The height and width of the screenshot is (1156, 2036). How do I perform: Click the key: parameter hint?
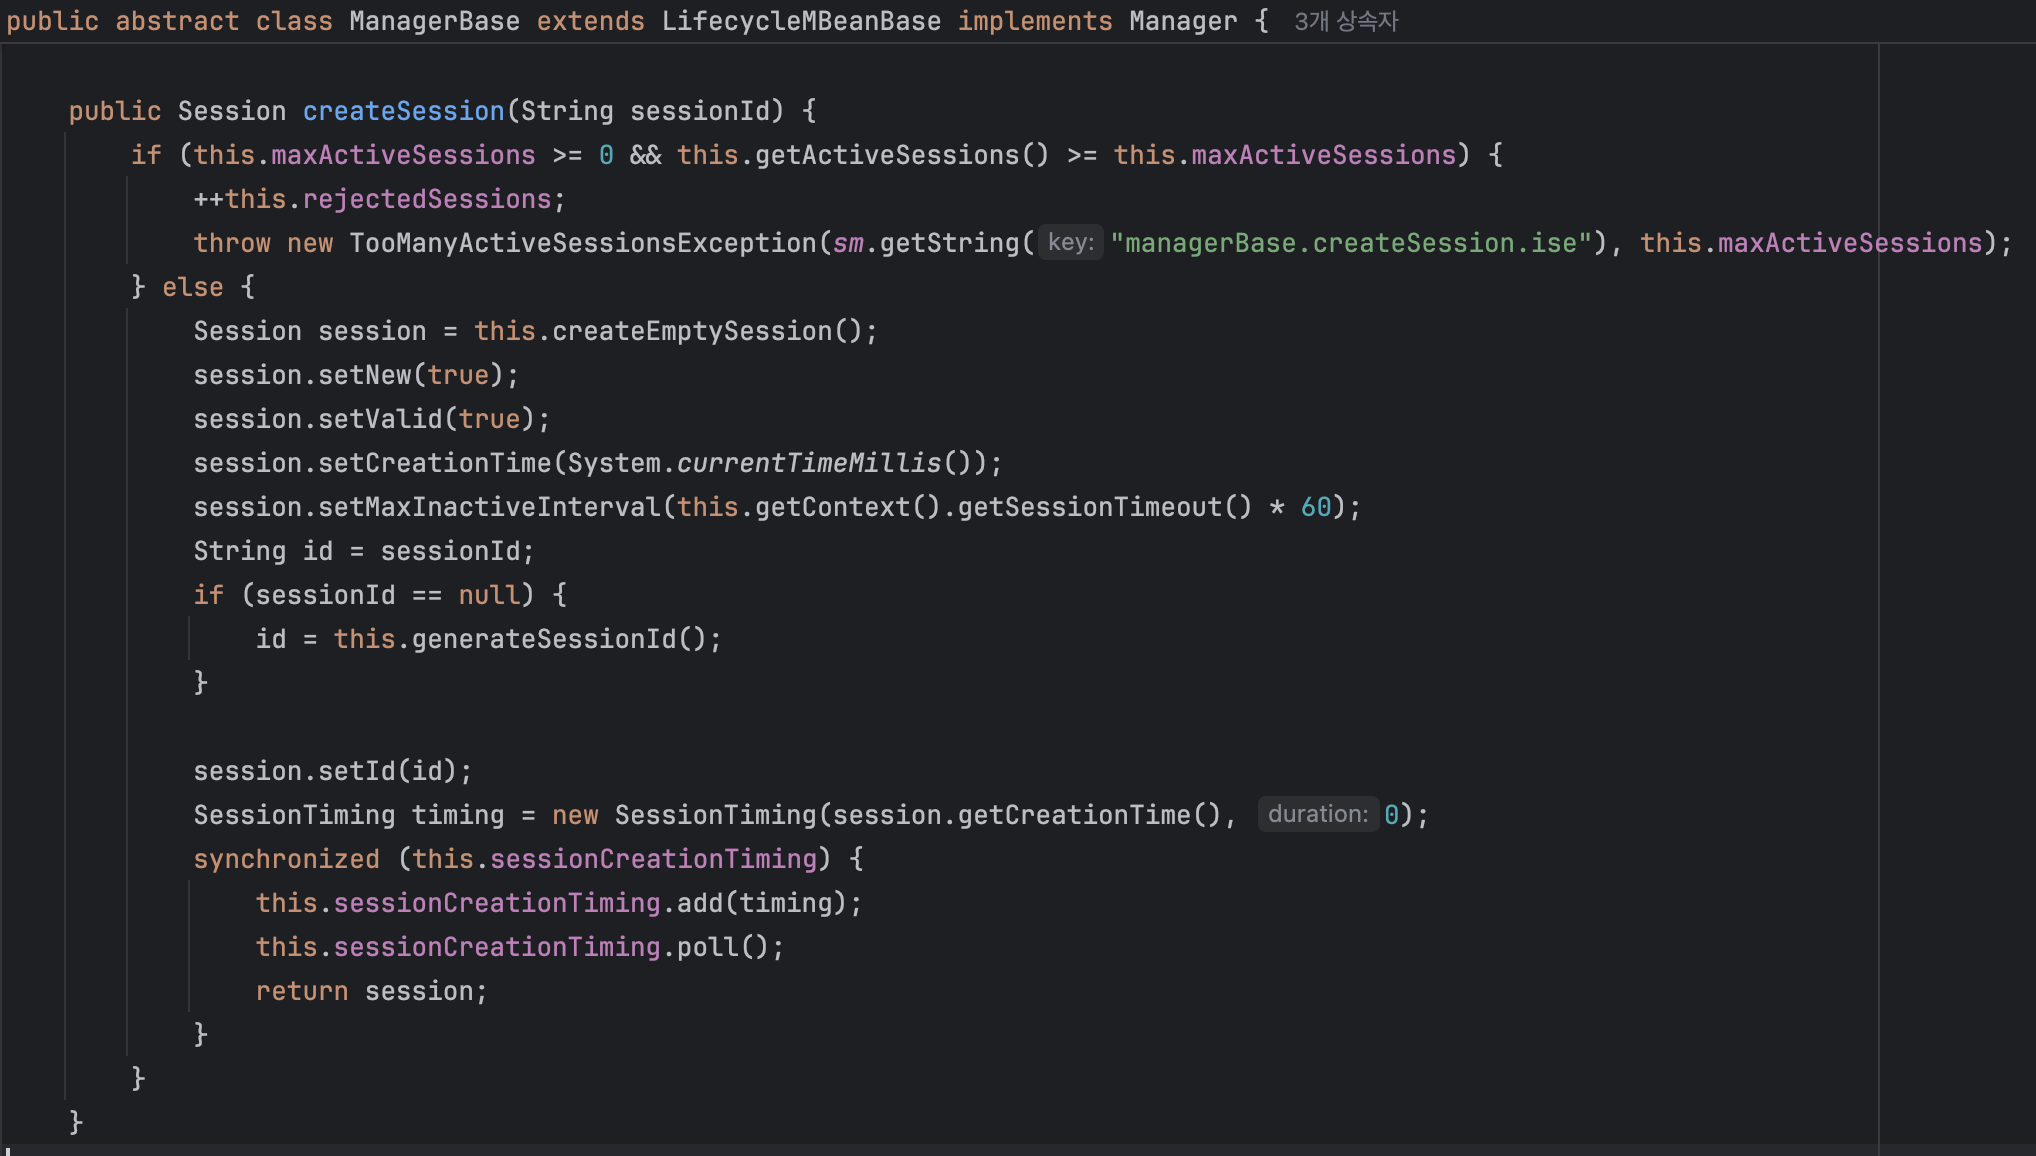click(1070, 243)
